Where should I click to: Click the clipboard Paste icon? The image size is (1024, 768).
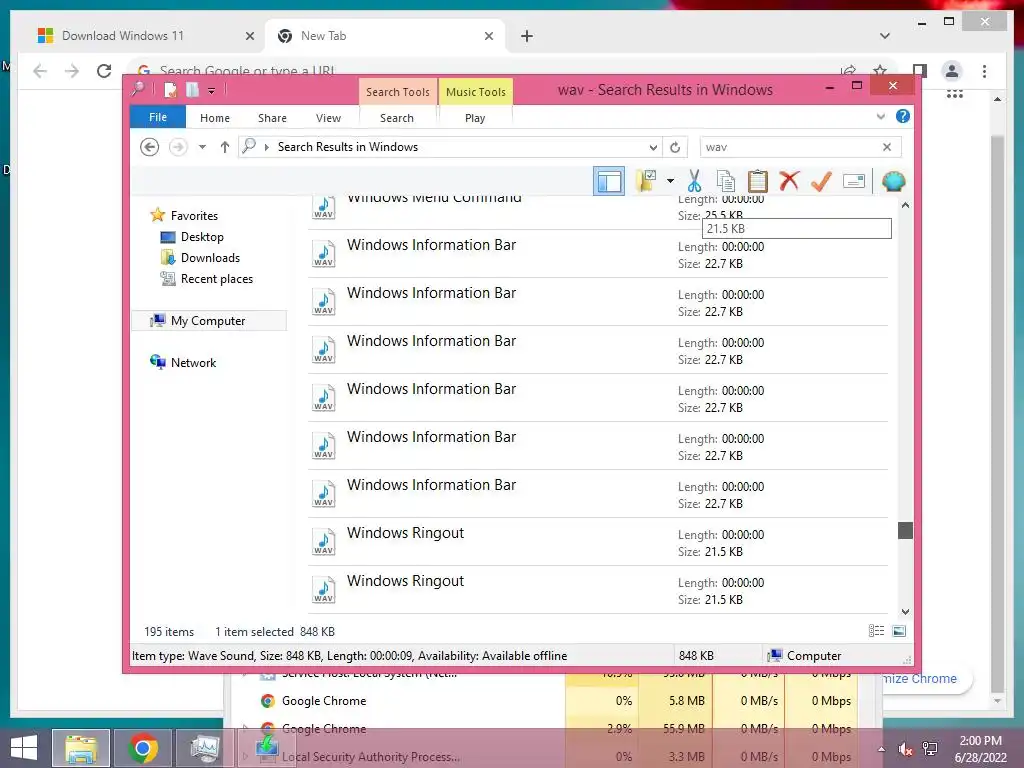click(x=758, y=181)
